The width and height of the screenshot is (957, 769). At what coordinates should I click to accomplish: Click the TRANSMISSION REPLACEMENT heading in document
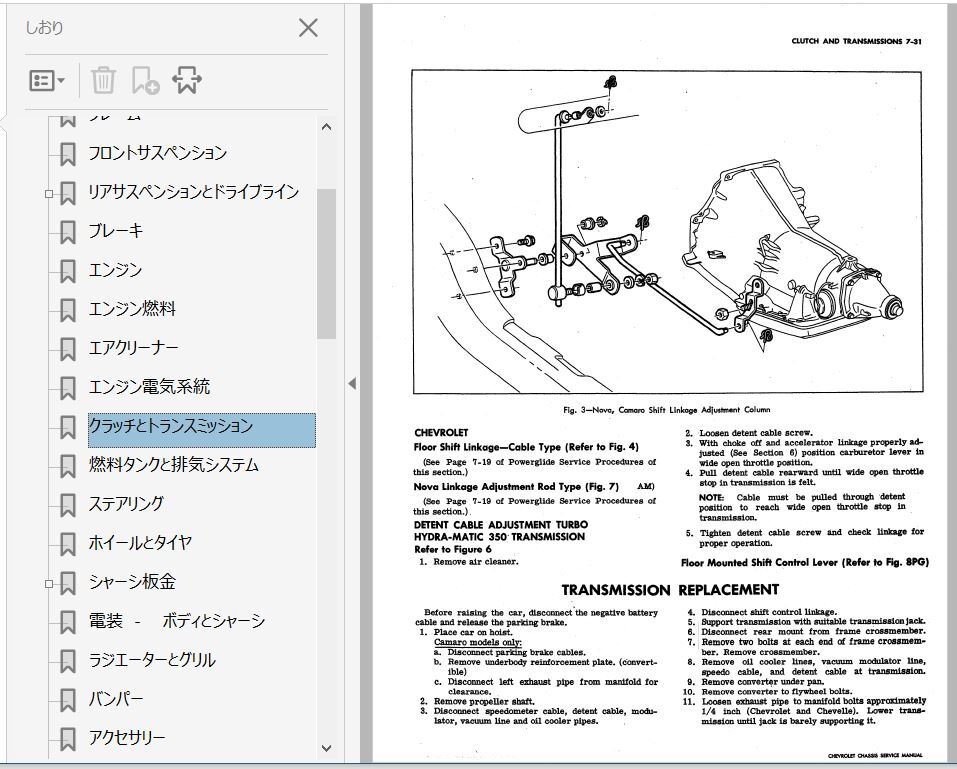pos(670,590)
